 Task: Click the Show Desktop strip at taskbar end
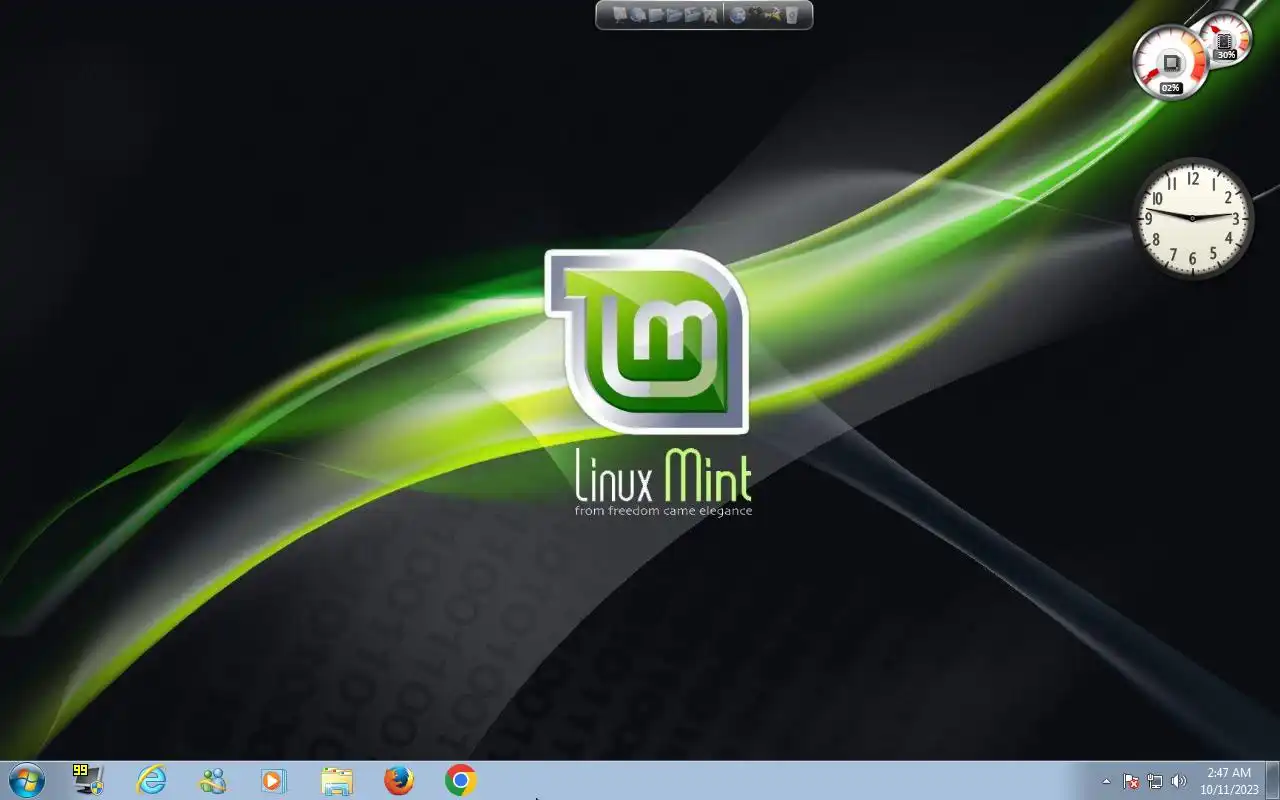point(1272,780)
